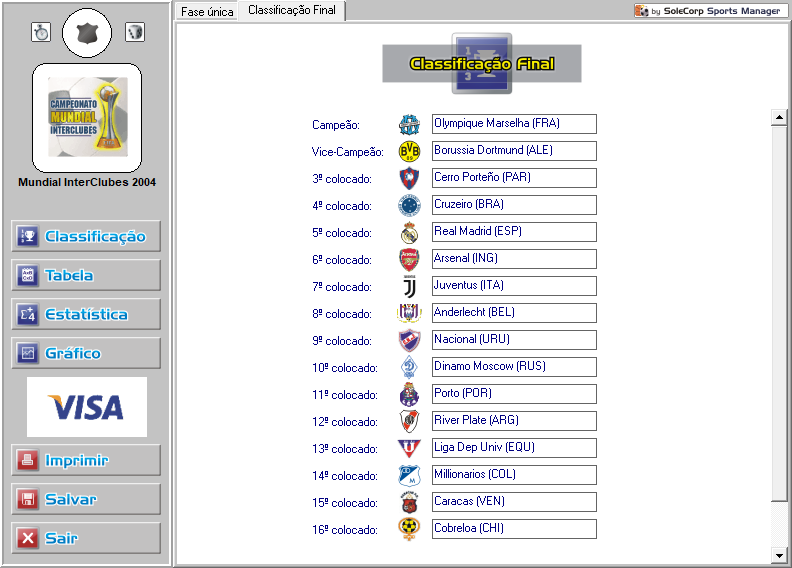The width and height of the screenshot is (792, 568).
Task: Click the Nacional (URU) crest
Action: [x=409, y=341]
